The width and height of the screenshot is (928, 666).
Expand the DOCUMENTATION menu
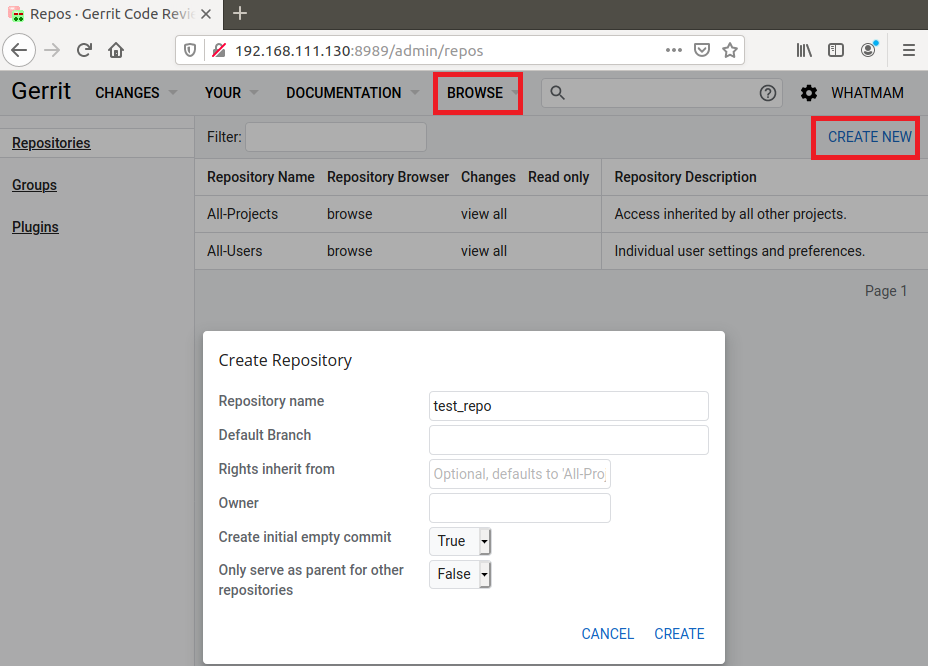(353, 93)
